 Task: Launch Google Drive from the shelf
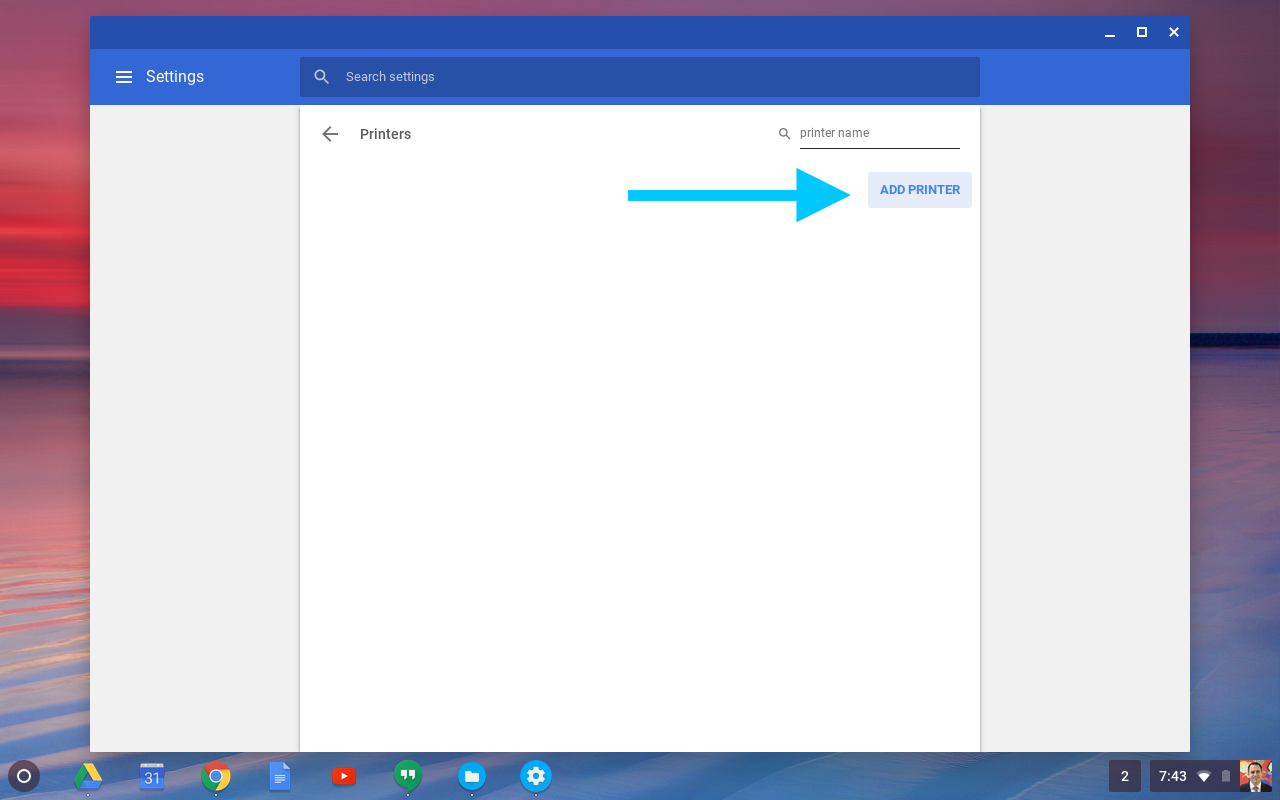[88, 776]
